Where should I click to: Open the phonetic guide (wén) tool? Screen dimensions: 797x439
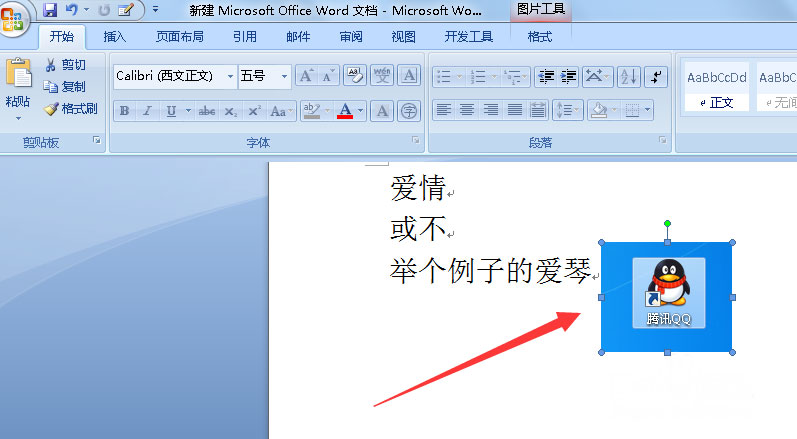tap(382, 76)
